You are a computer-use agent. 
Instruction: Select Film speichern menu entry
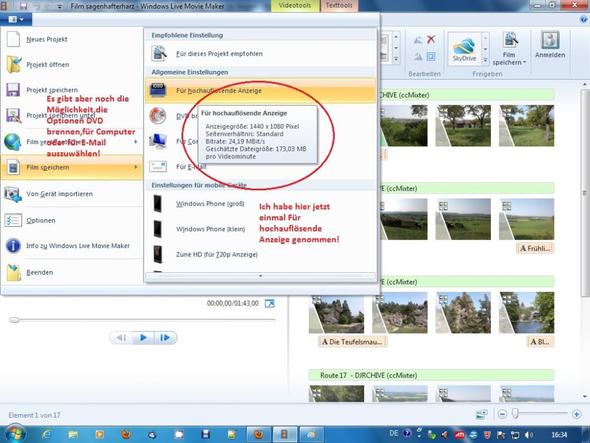click(71, 167)
